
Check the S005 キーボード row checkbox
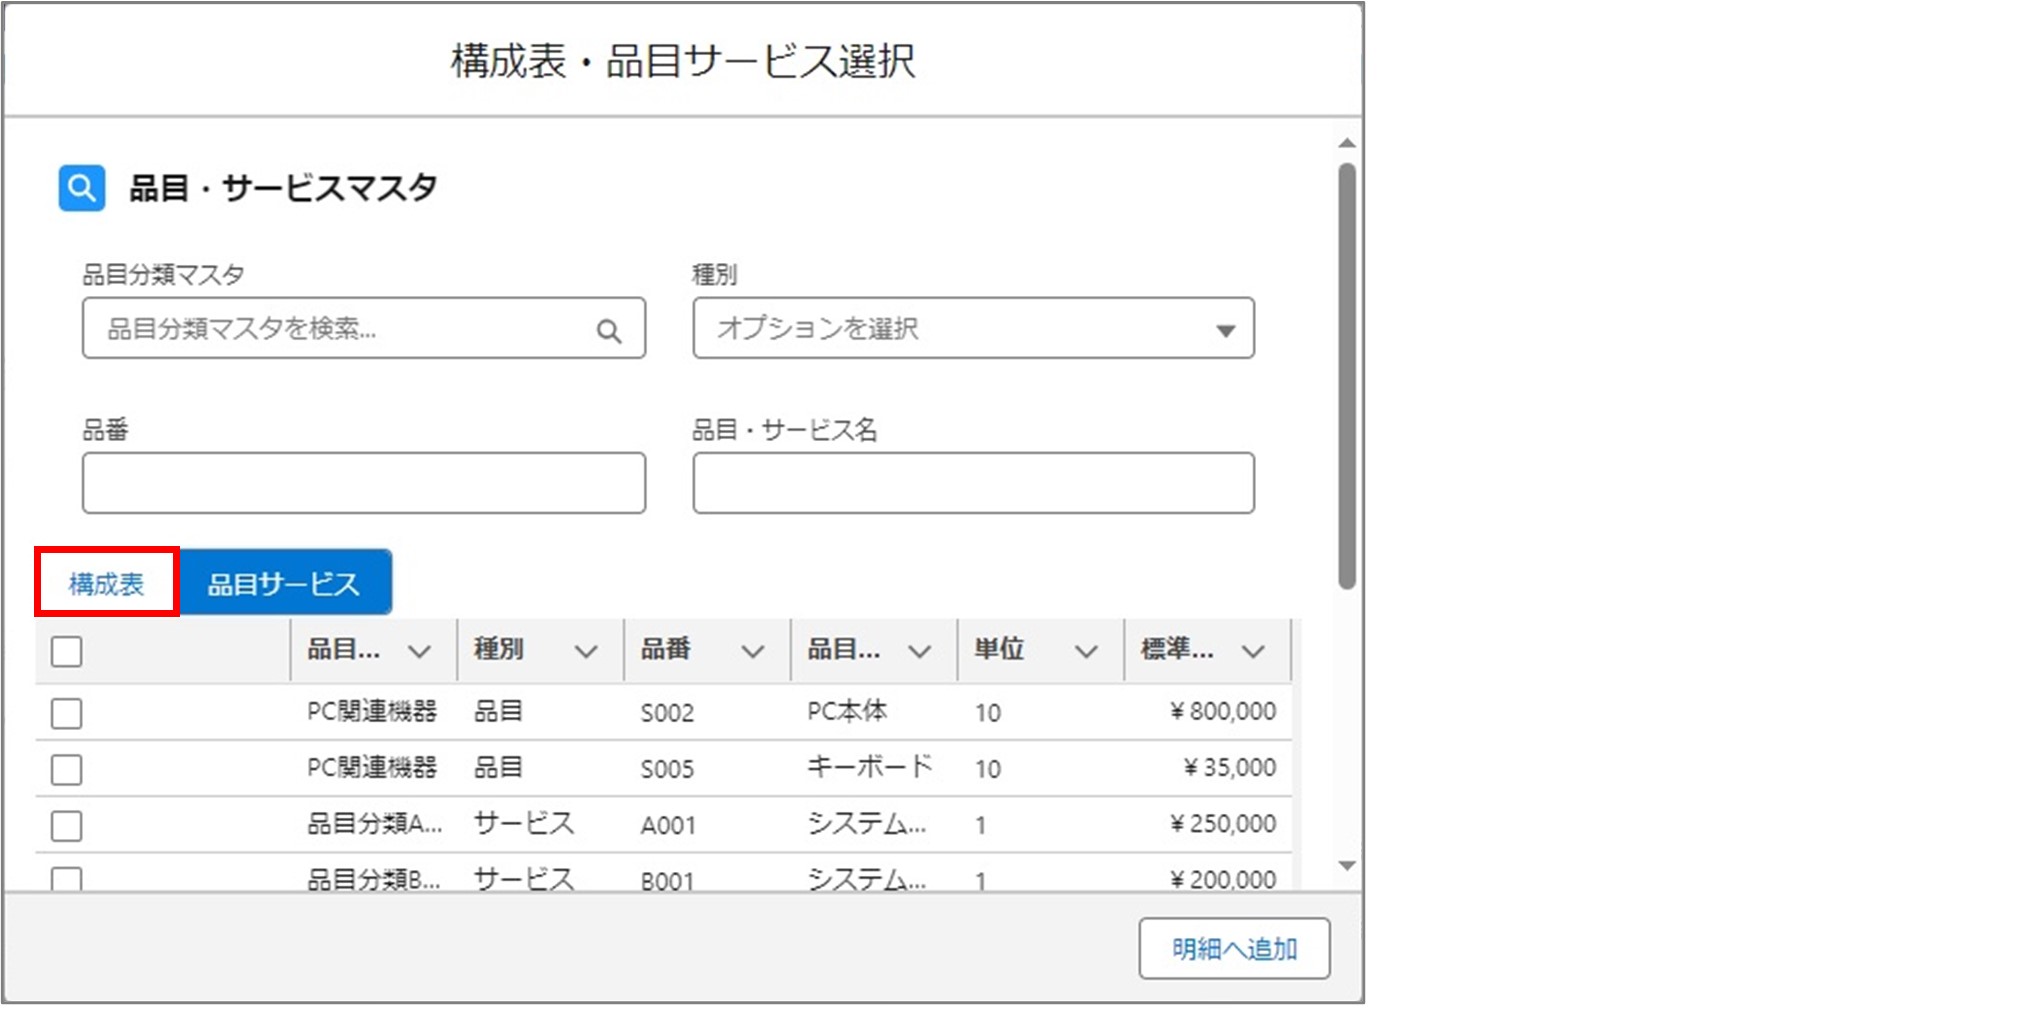[67, 770]
